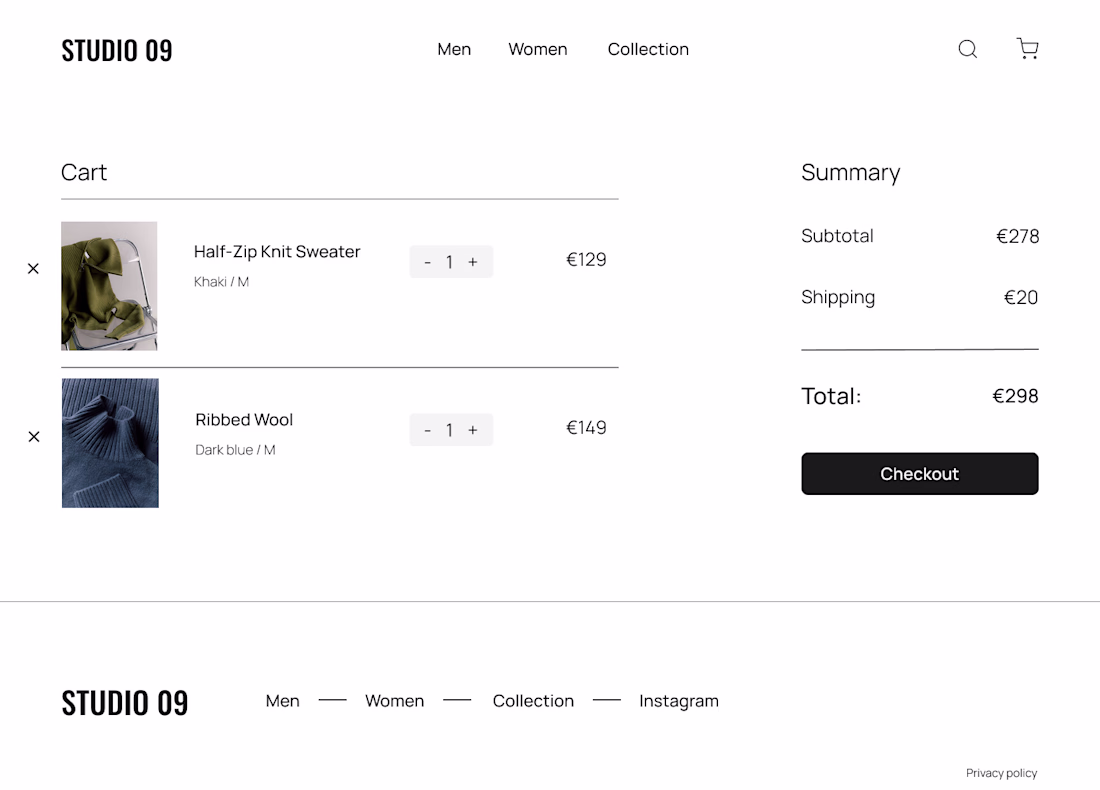Open Women in top navigation

538,49
